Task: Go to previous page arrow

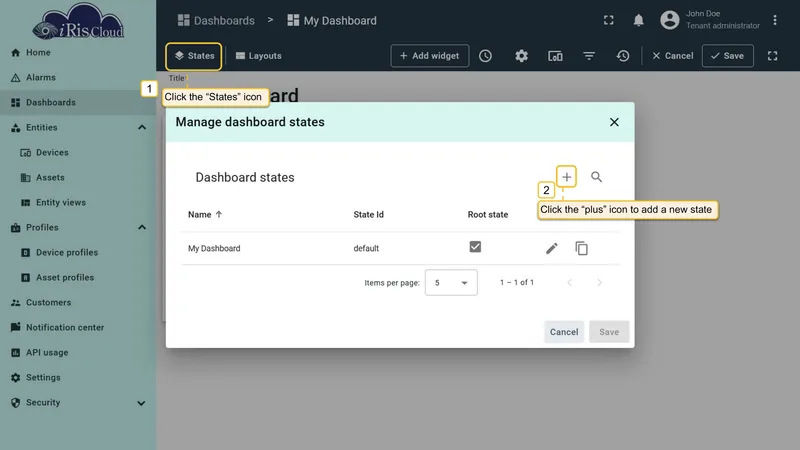Action: 570,283
